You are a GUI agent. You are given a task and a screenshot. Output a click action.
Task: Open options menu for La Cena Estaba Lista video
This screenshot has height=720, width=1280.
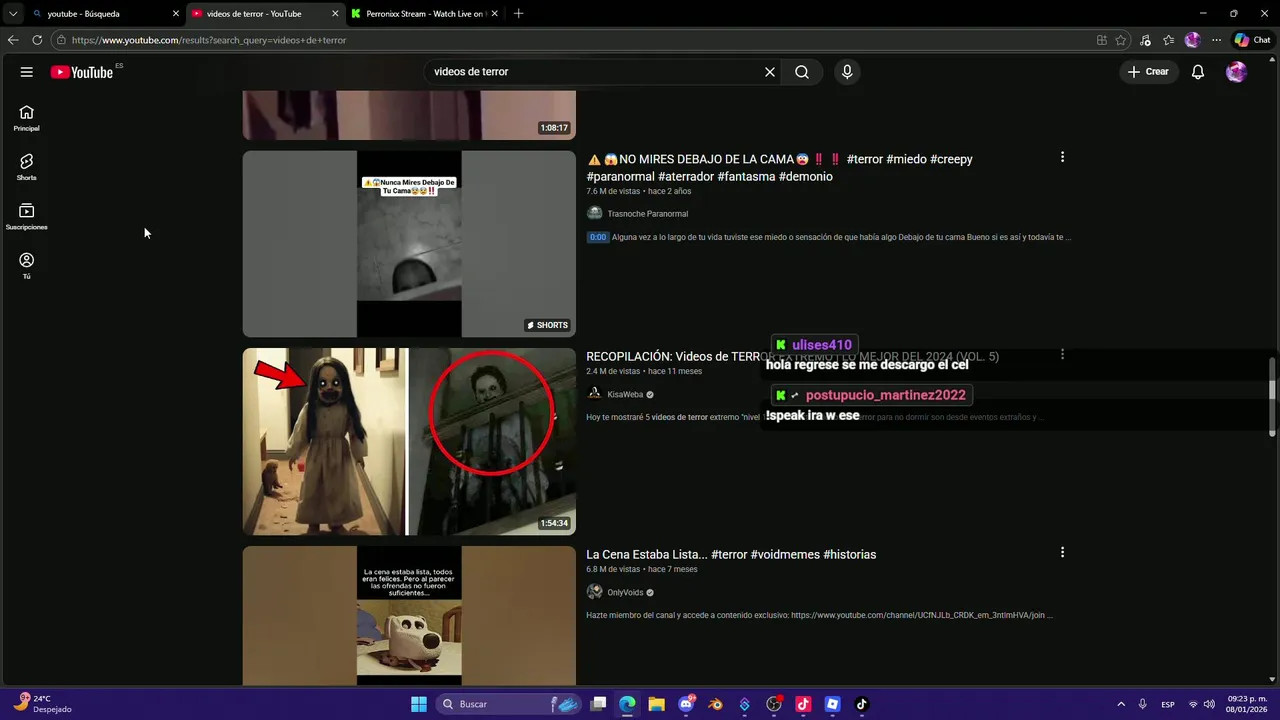(1062, 552)
